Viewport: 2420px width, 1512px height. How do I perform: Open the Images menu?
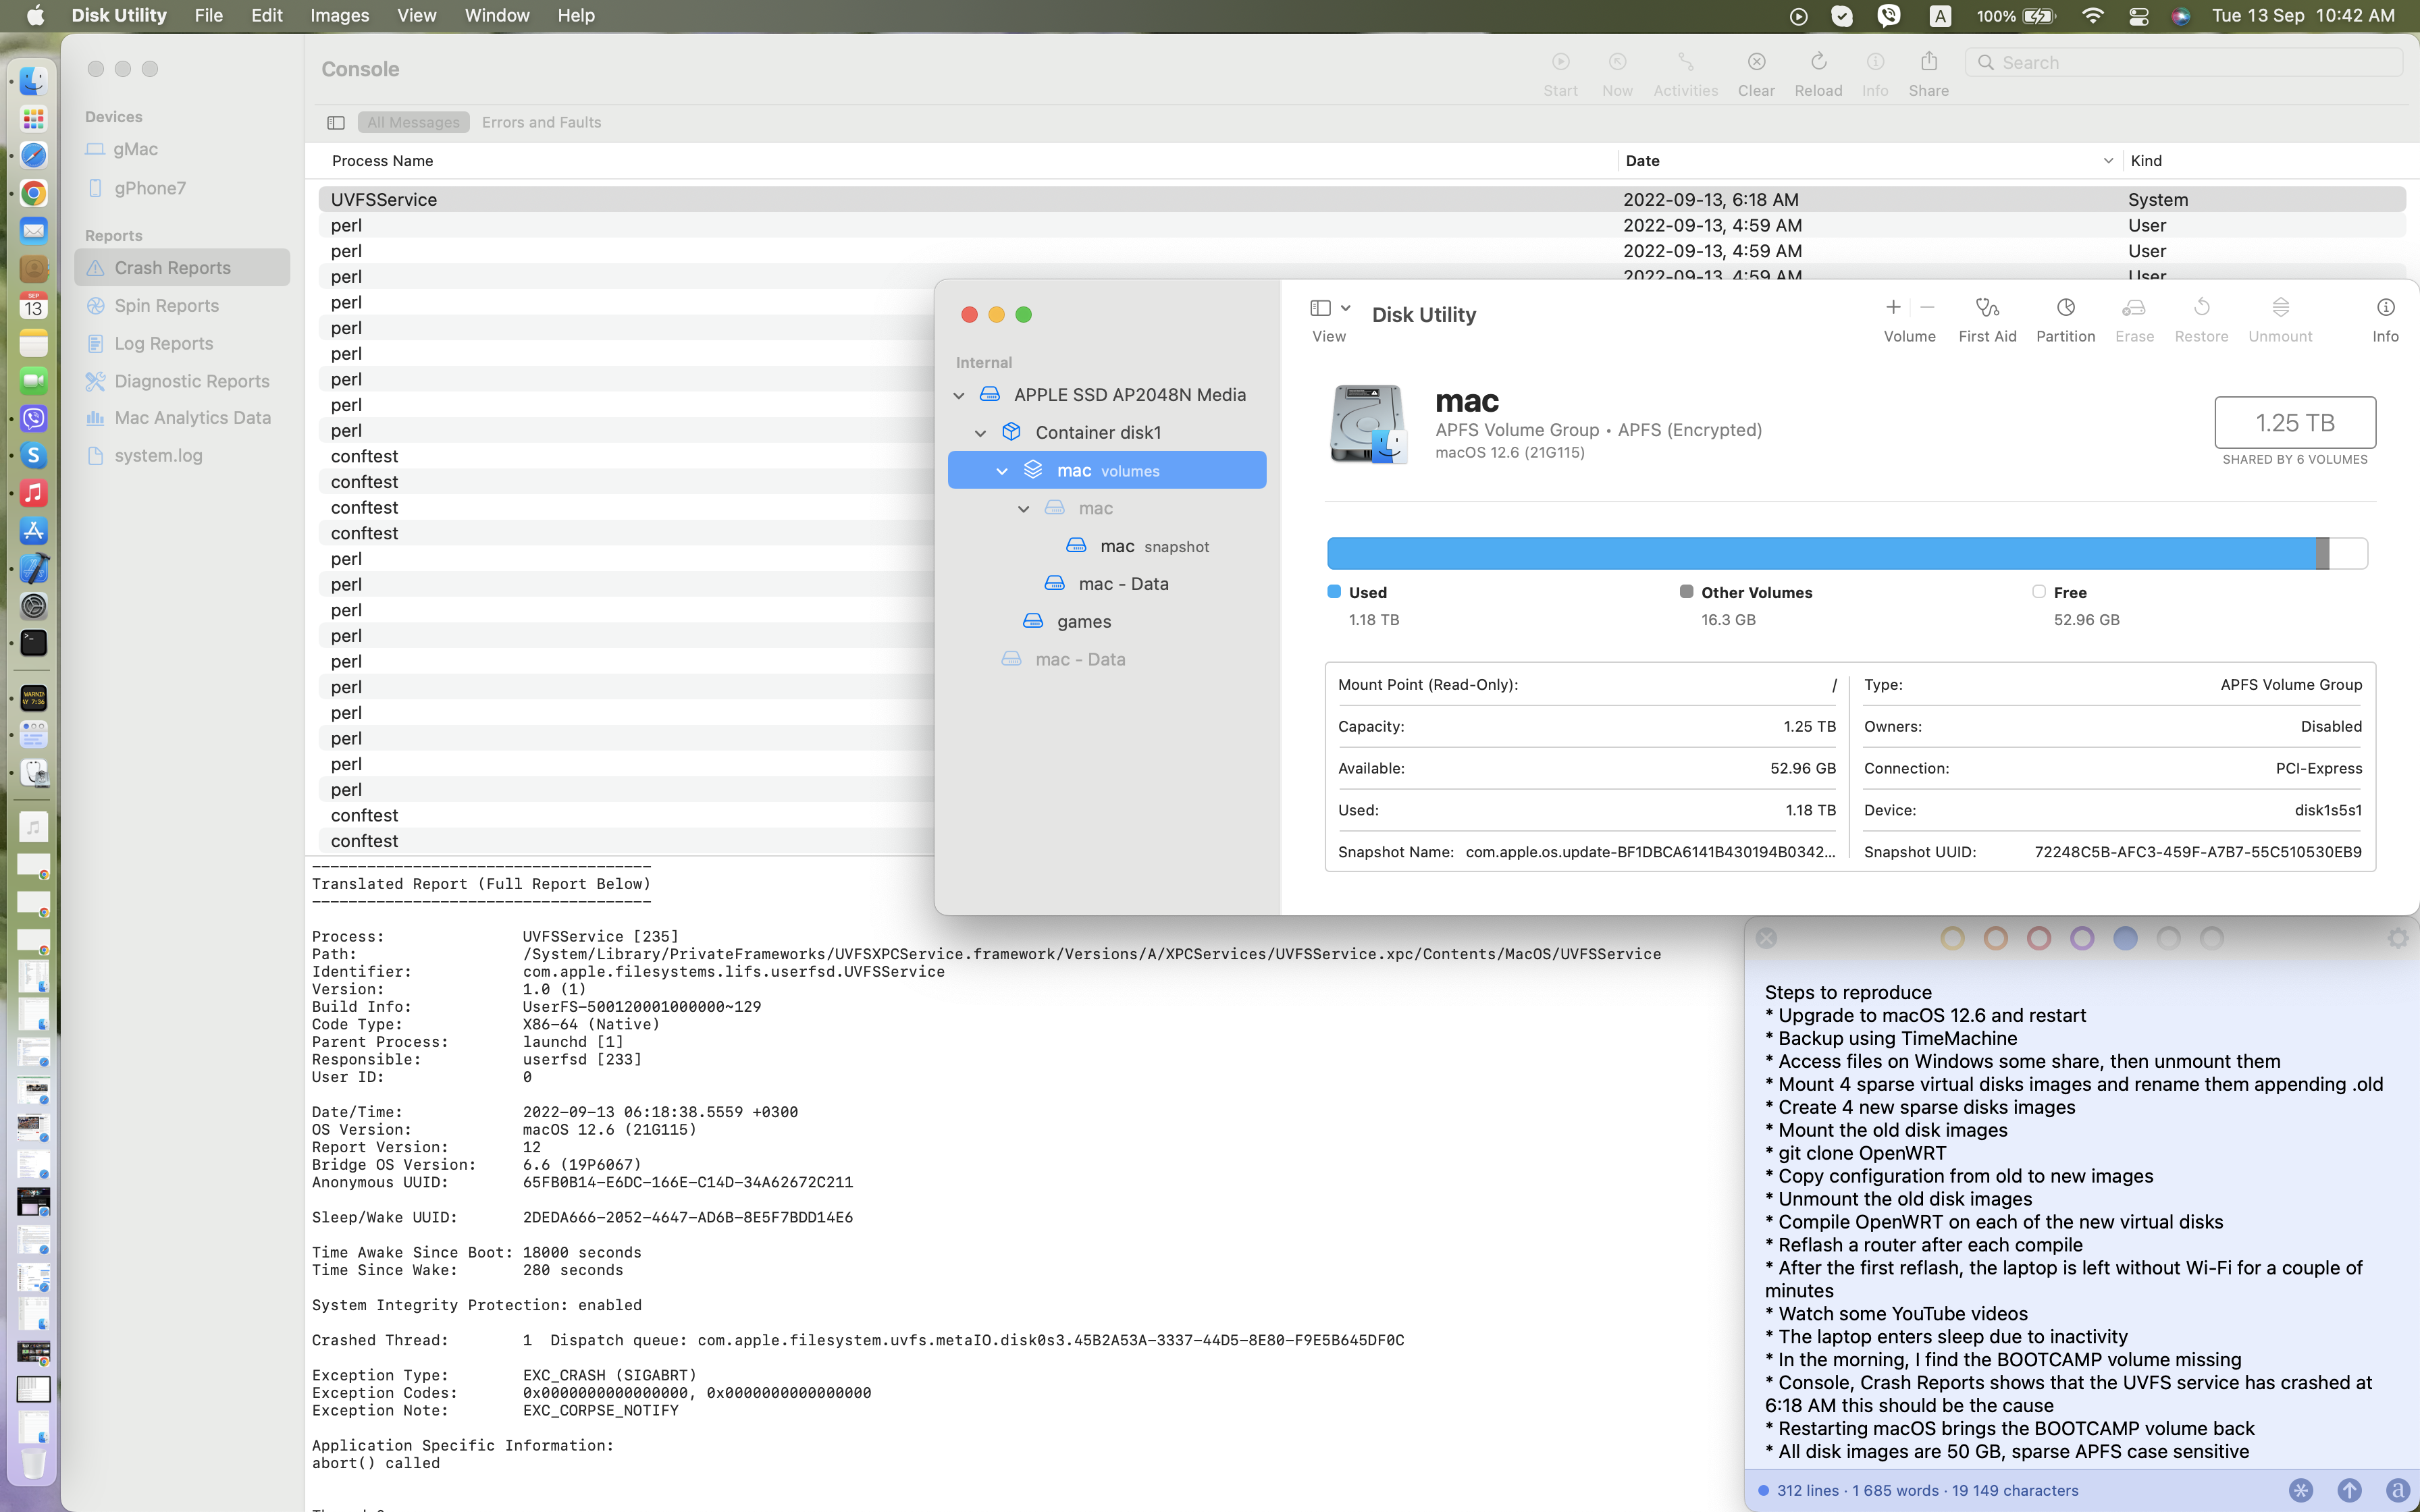(x=340, y=16)
